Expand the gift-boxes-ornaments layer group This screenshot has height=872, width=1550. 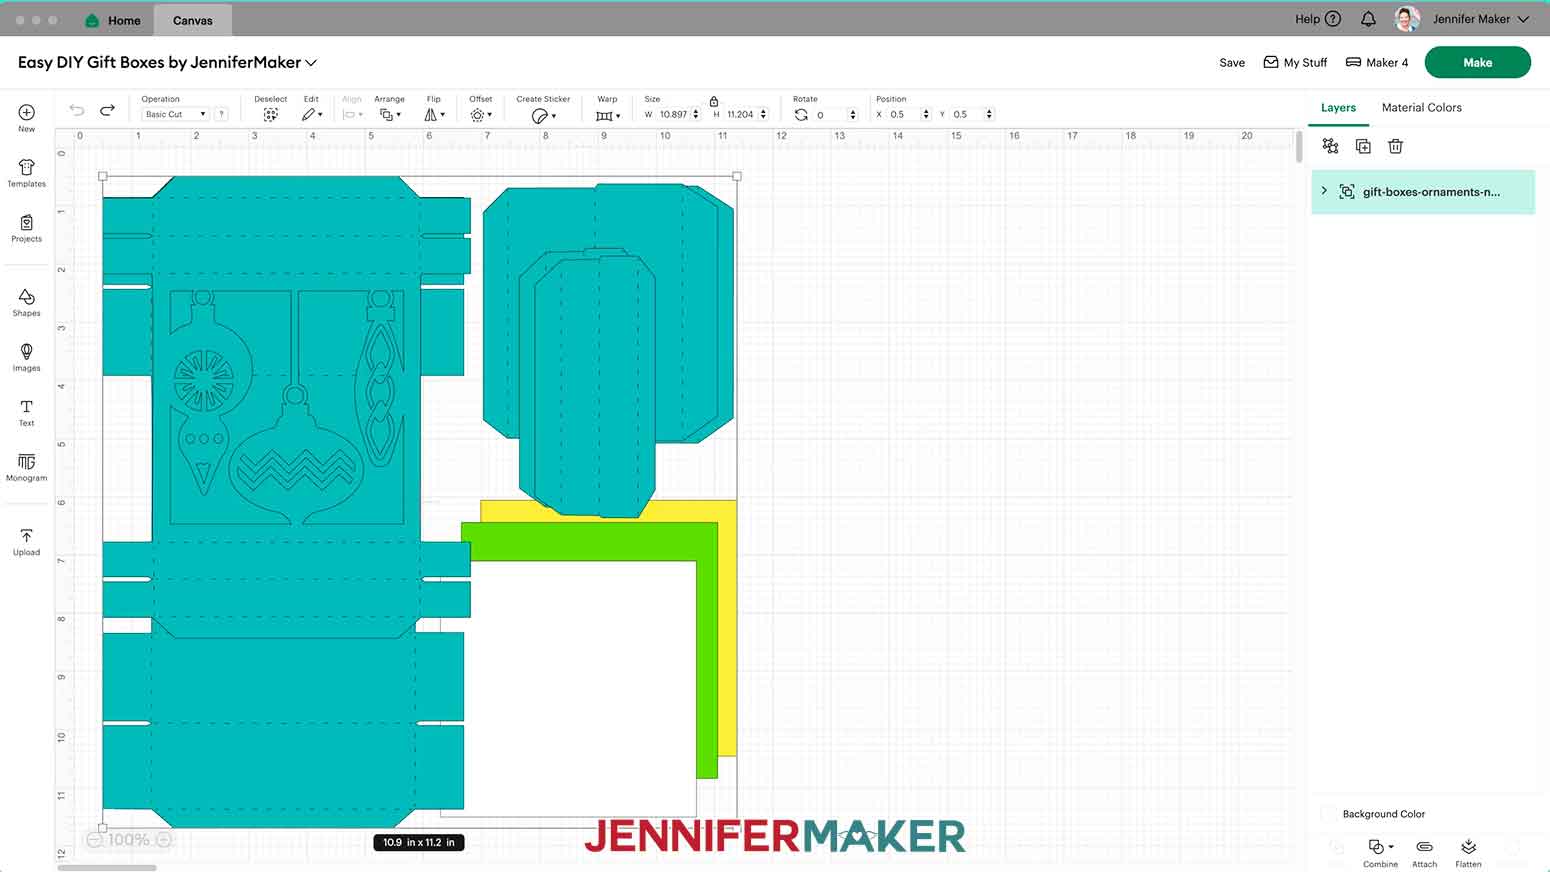(1324, 191)
